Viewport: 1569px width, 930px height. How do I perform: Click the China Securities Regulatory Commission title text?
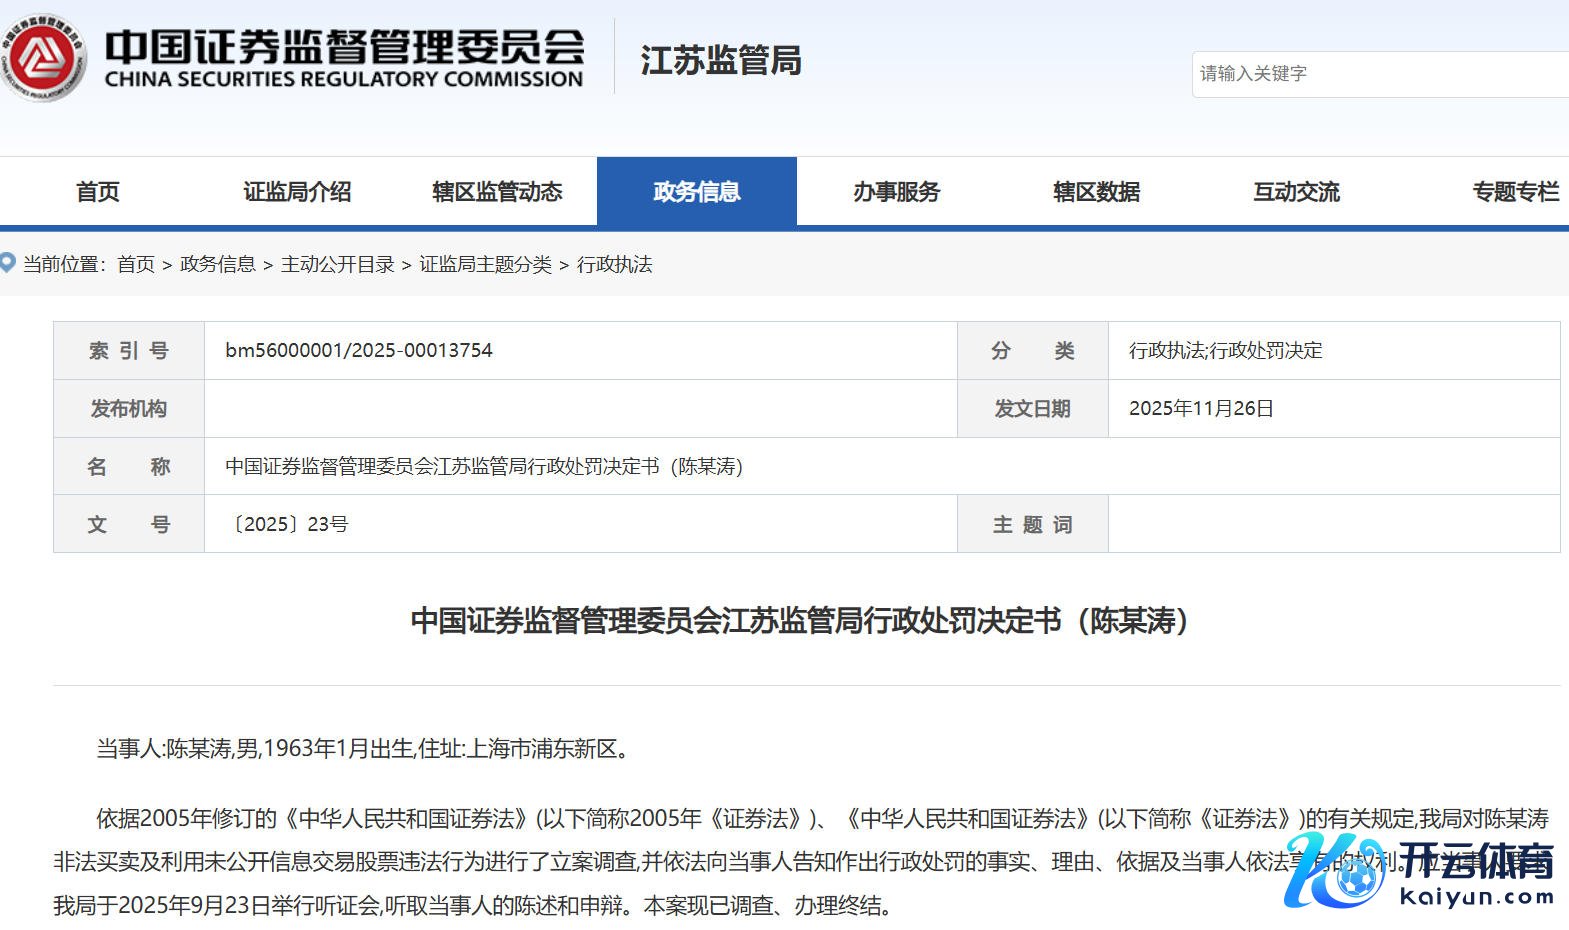(x=344, y=58)
